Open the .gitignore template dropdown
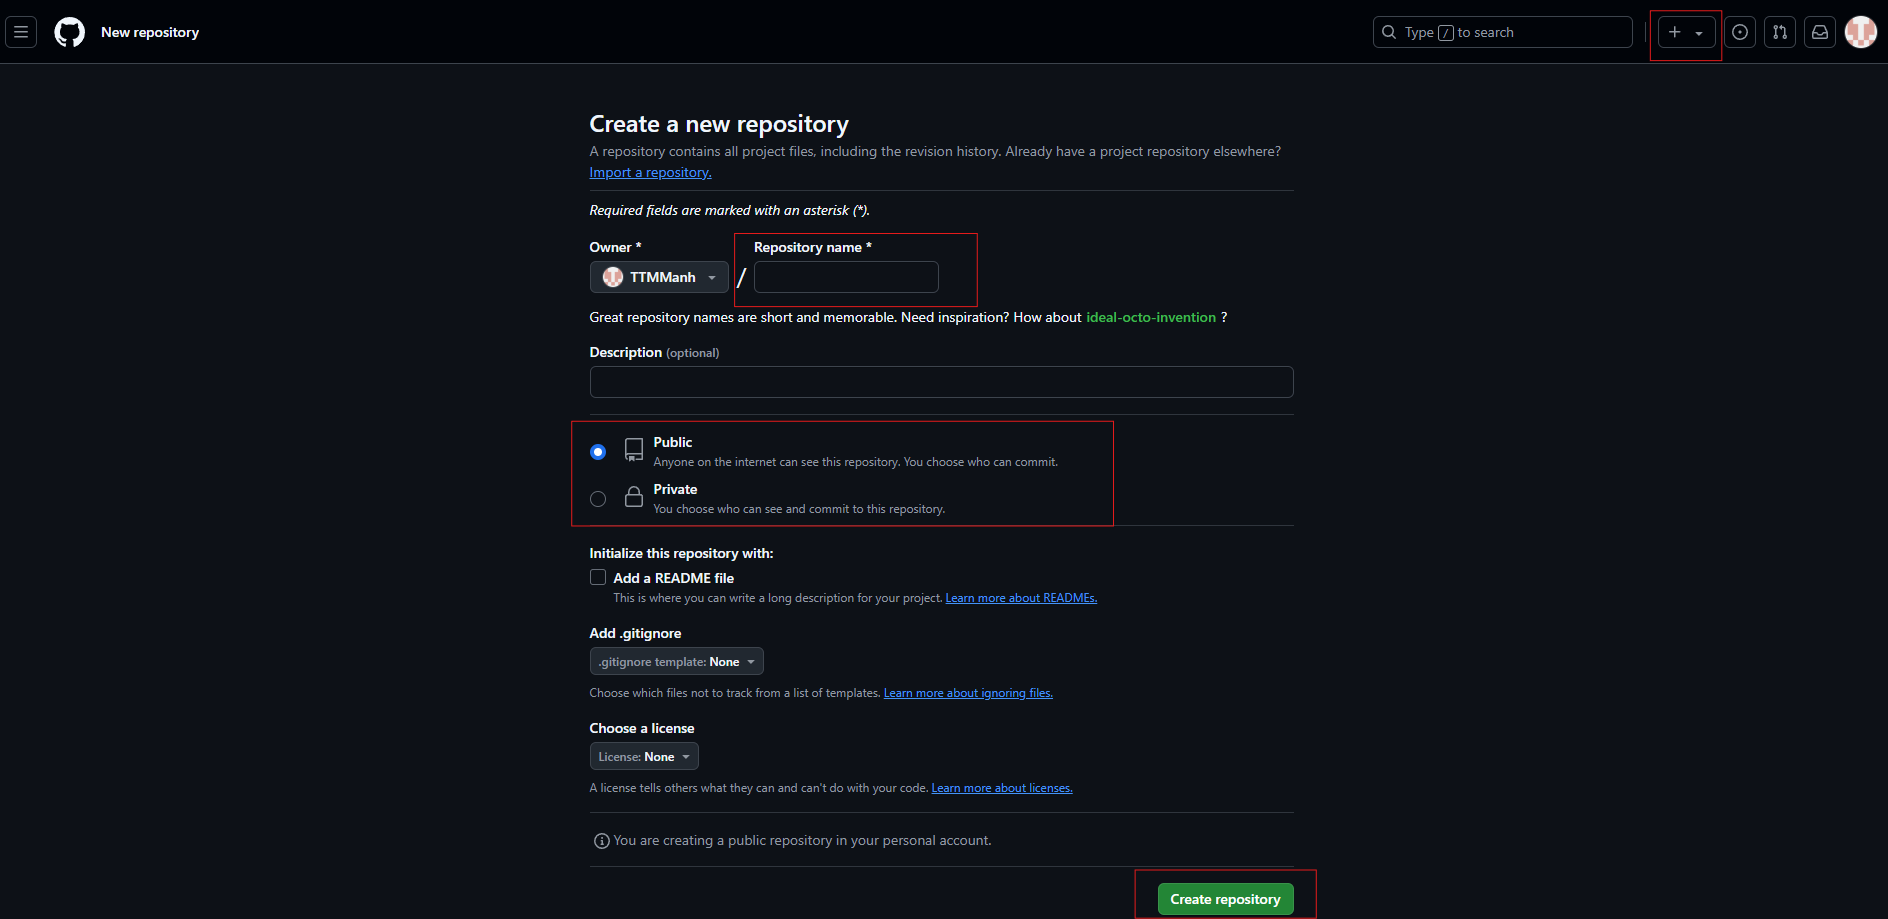 (x=676, y=661)
